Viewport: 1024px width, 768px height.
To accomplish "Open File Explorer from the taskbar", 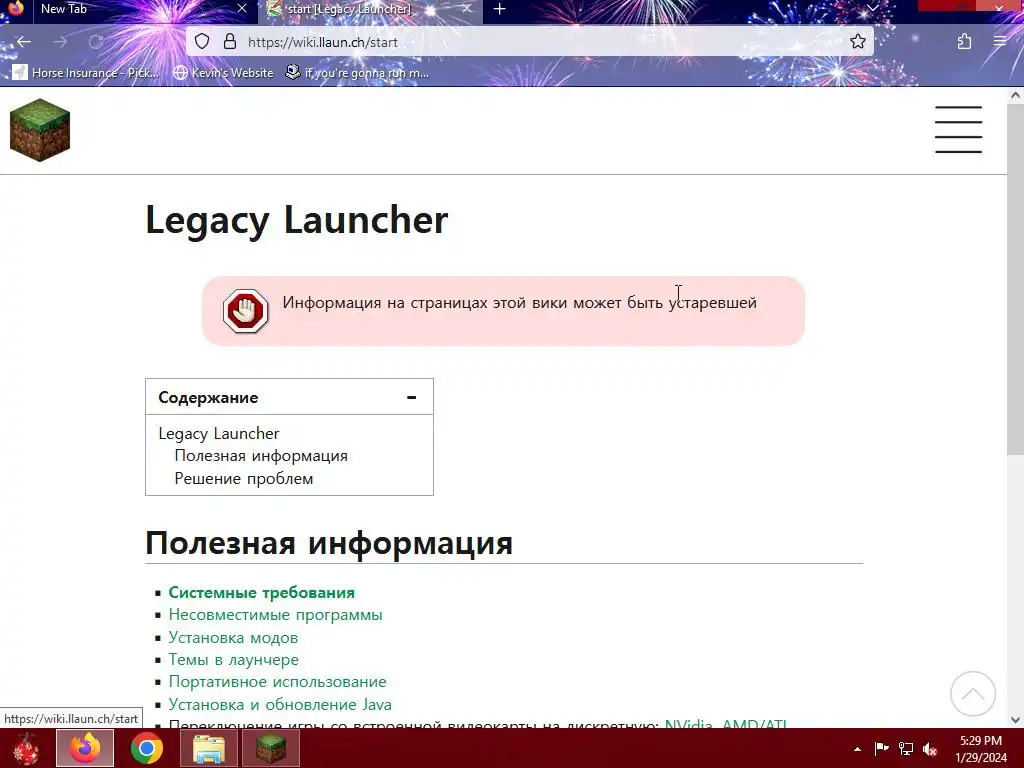I will [x=209, y=748].
